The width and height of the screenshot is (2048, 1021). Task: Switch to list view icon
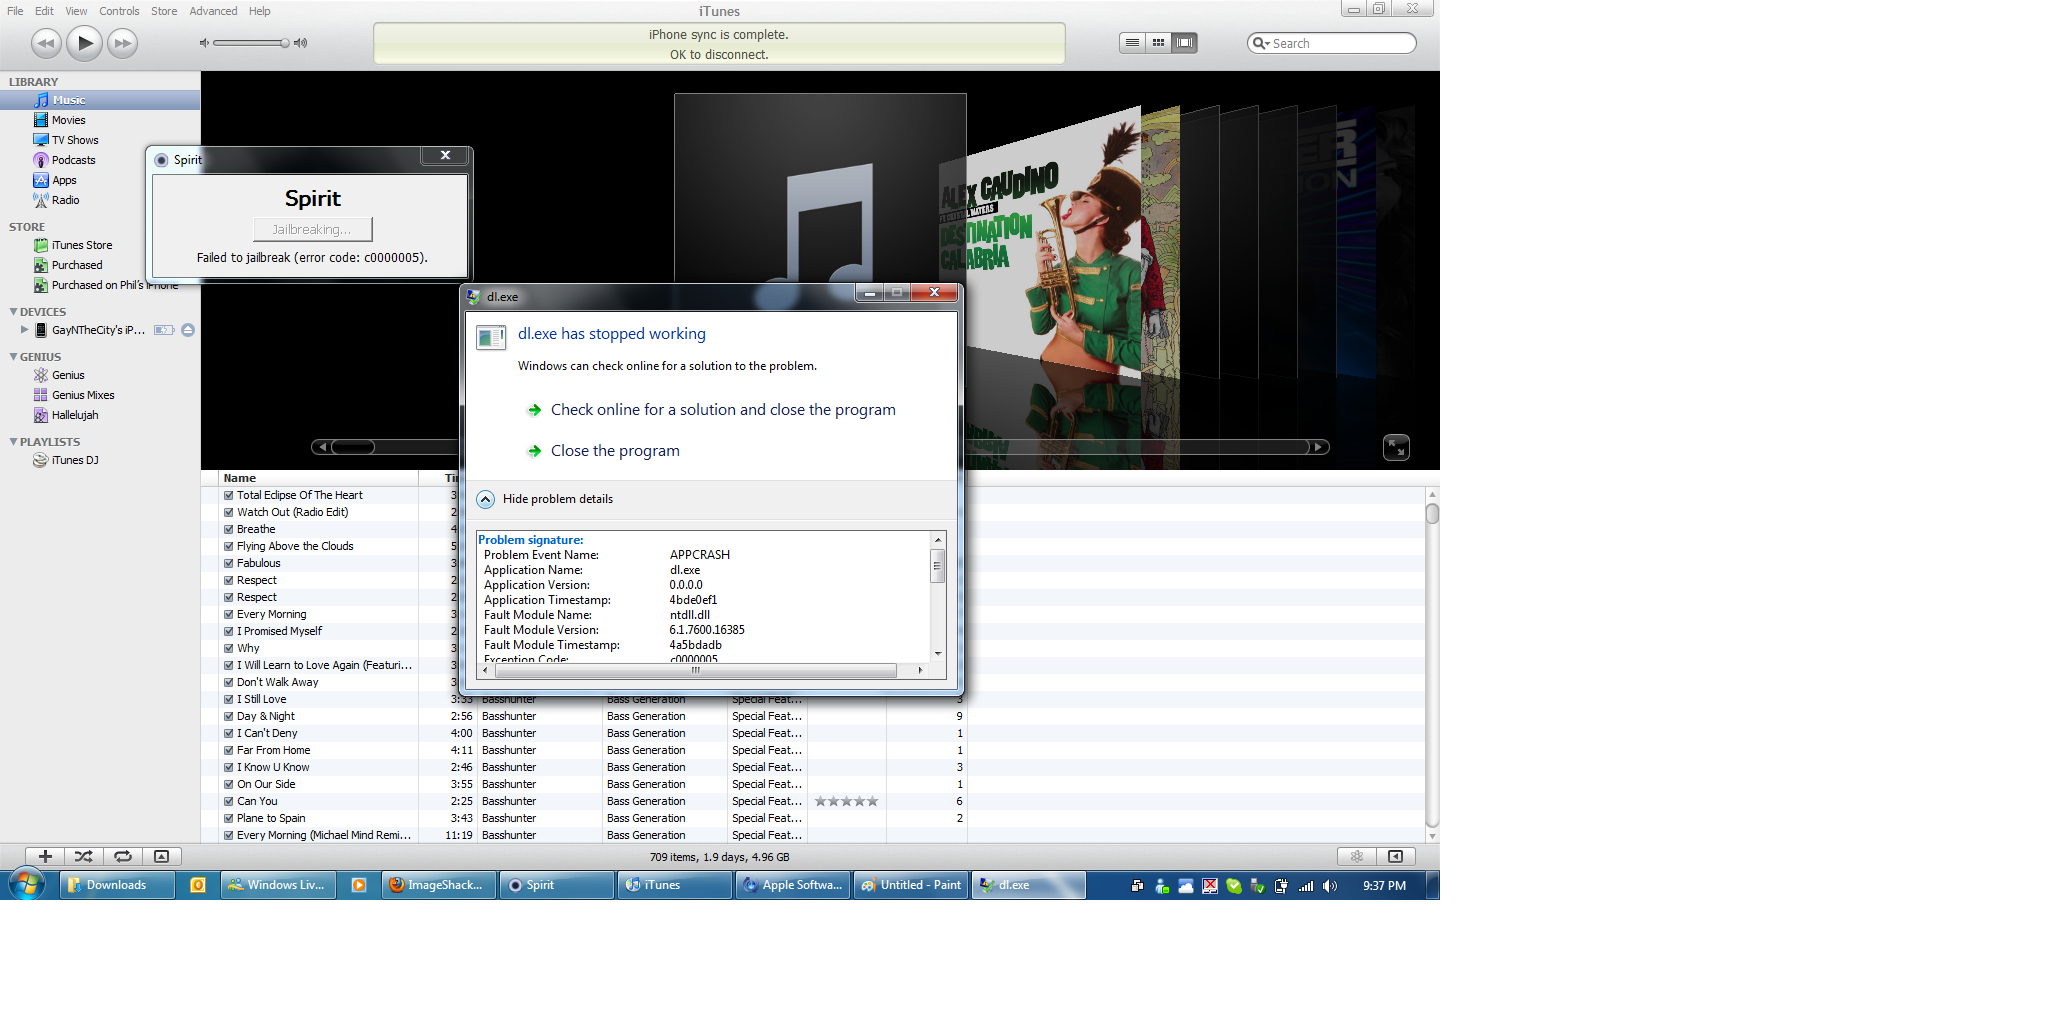tap(1132, 43)
